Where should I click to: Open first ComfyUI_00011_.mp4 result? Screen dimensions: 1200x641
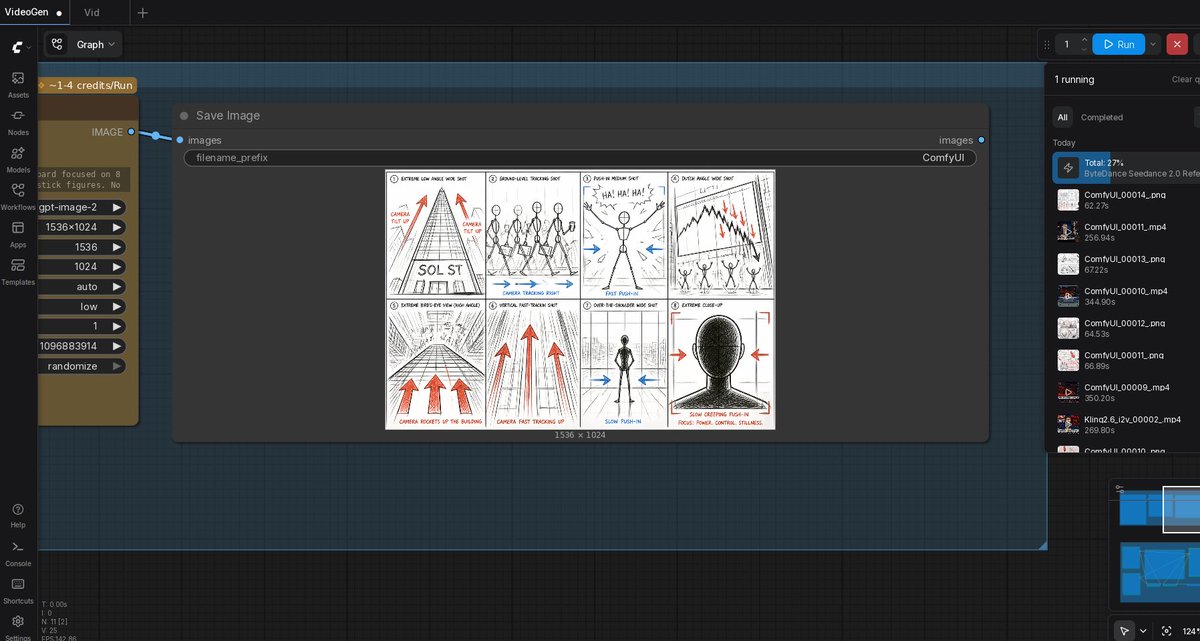point(1127,232)
